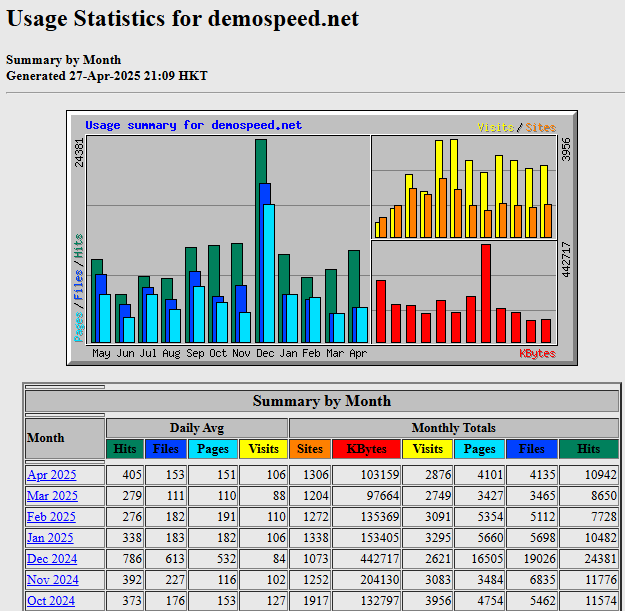Click the orange Sites column header
This screenshot has width=625, height=611.
coord(310,450)
